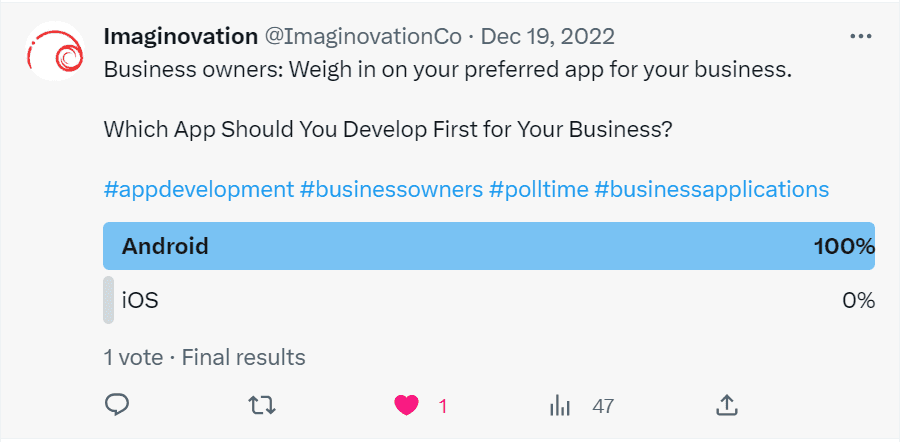Retweet this poll using the arrows icon

coord(262,406)
